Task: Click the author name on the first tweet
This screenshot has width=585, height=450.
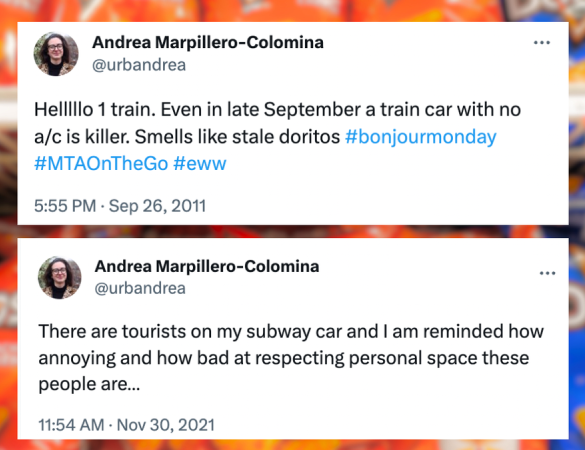Action: click(x=208, y=42)
